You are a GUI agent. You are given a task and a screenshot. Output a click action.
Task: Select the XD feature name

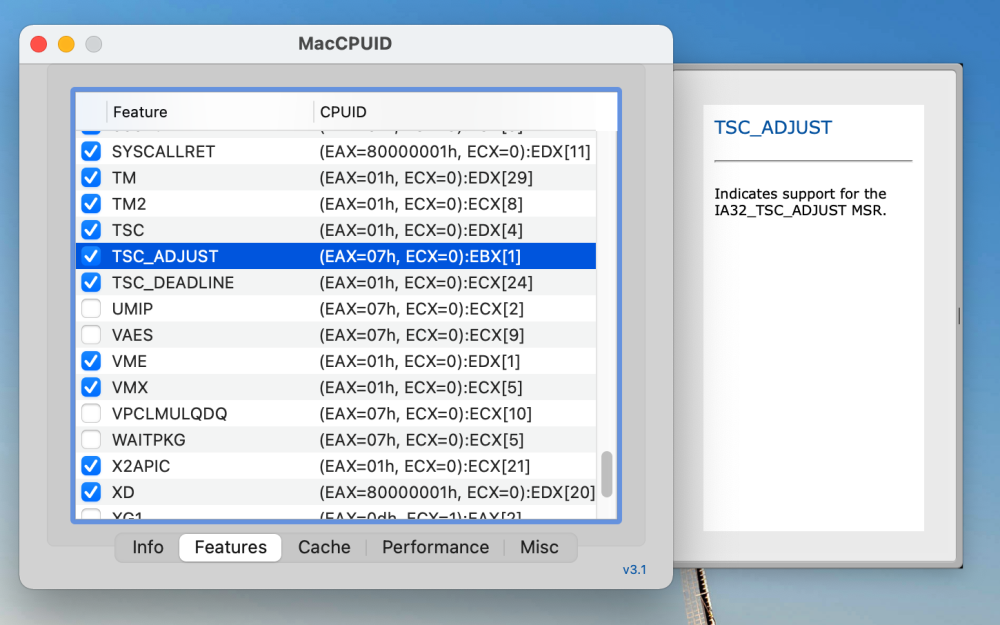point(123,492)
